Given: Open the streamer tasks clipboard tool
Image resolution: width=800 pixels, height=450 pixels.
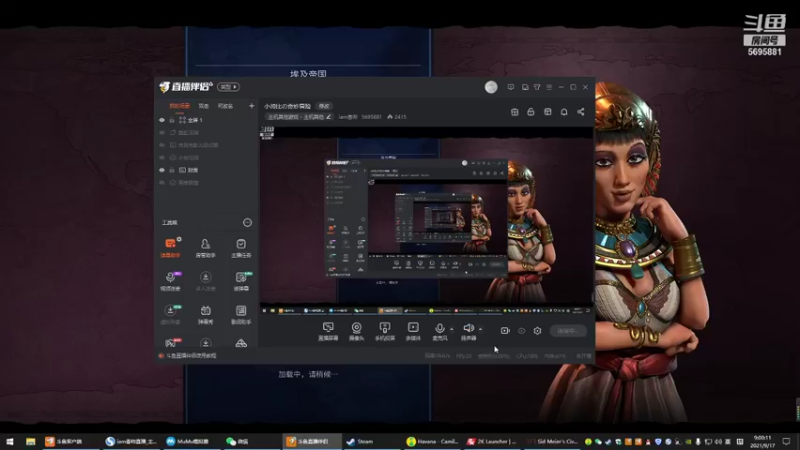Looking at the screenshot, I should (241, 247).
